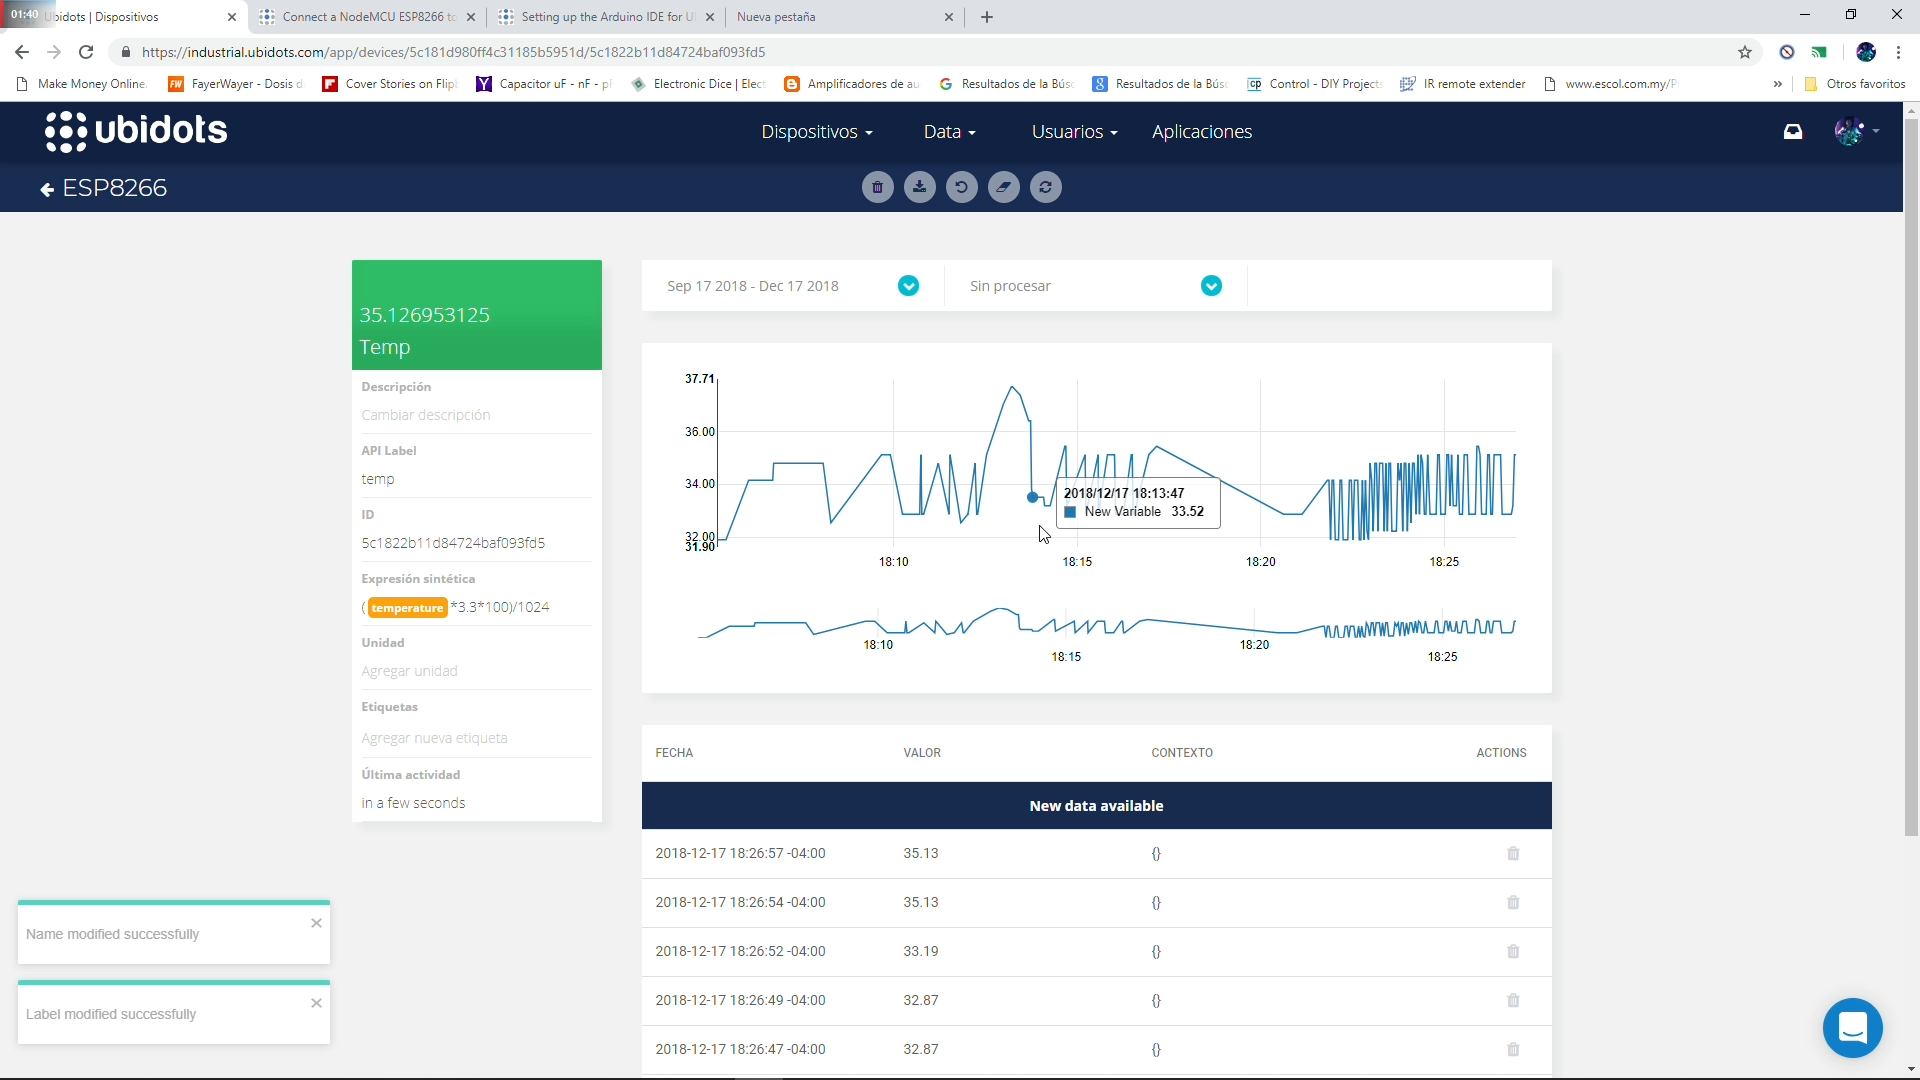
Task: Close the Ubidots Dispositivos tab
Action: [x=232, y=17]
